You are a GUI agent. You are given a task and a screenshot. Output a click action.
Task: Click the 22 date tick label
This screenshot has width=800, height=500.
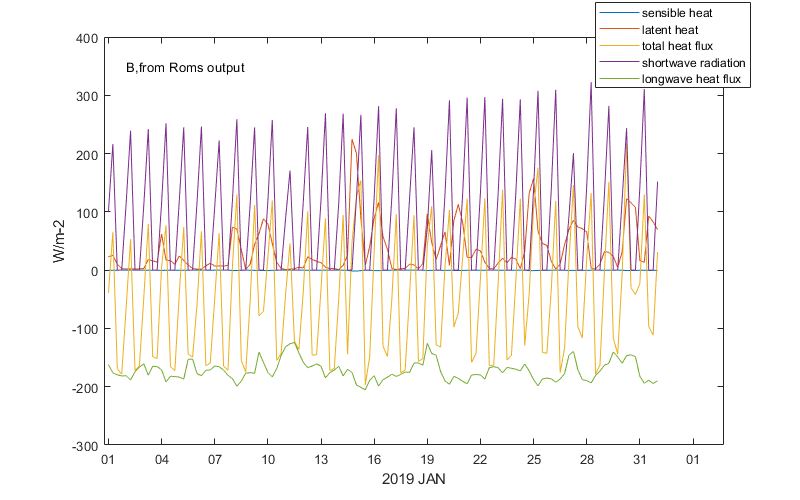click(x=480, y=460)
